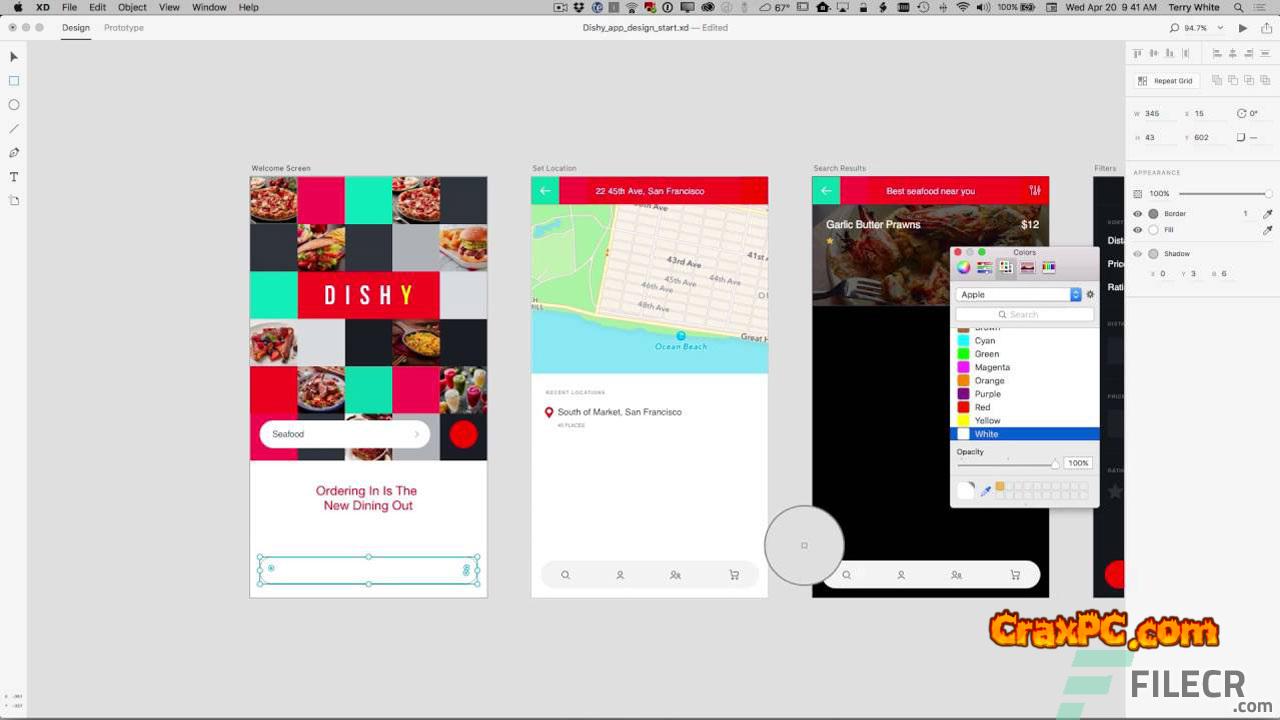The image size is (1280, 720).
Task: Open the Object menu
Action: pos(132,7)
